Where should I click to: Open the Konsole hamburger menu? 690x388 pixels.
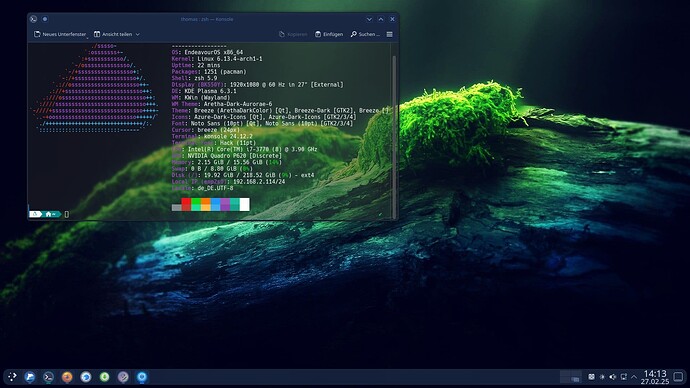389,34
